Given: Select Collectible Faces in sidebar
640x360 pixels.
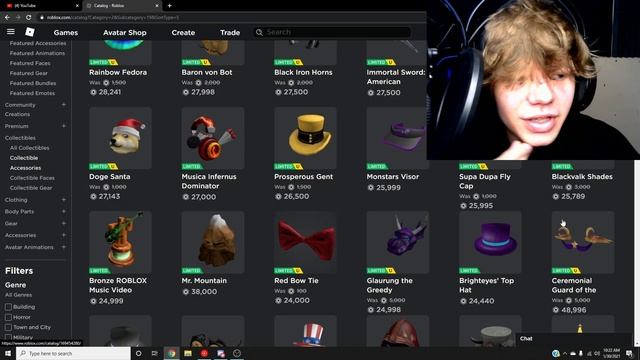Looking at the screenshot, I should [32, 178].
